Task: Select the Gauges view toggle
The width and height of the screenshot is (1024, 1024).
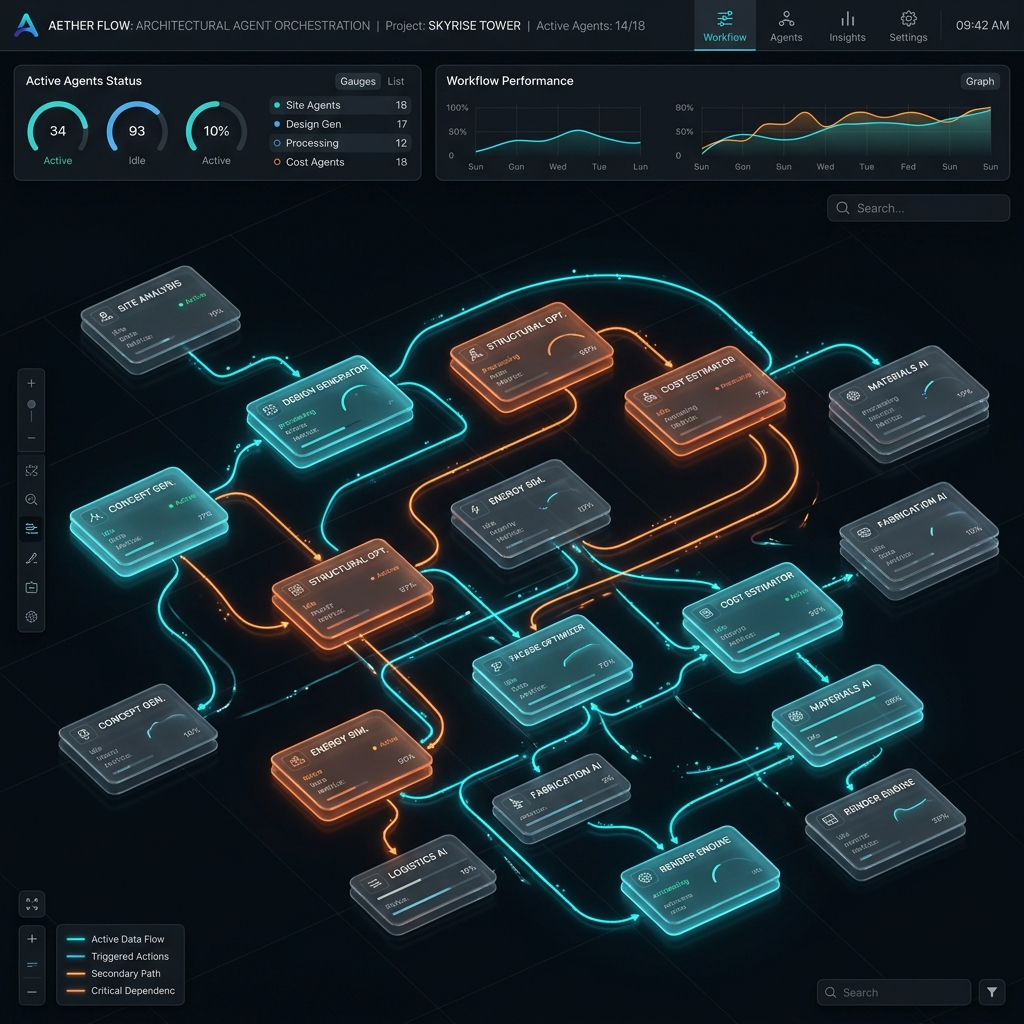Action: tap(357, 81)
